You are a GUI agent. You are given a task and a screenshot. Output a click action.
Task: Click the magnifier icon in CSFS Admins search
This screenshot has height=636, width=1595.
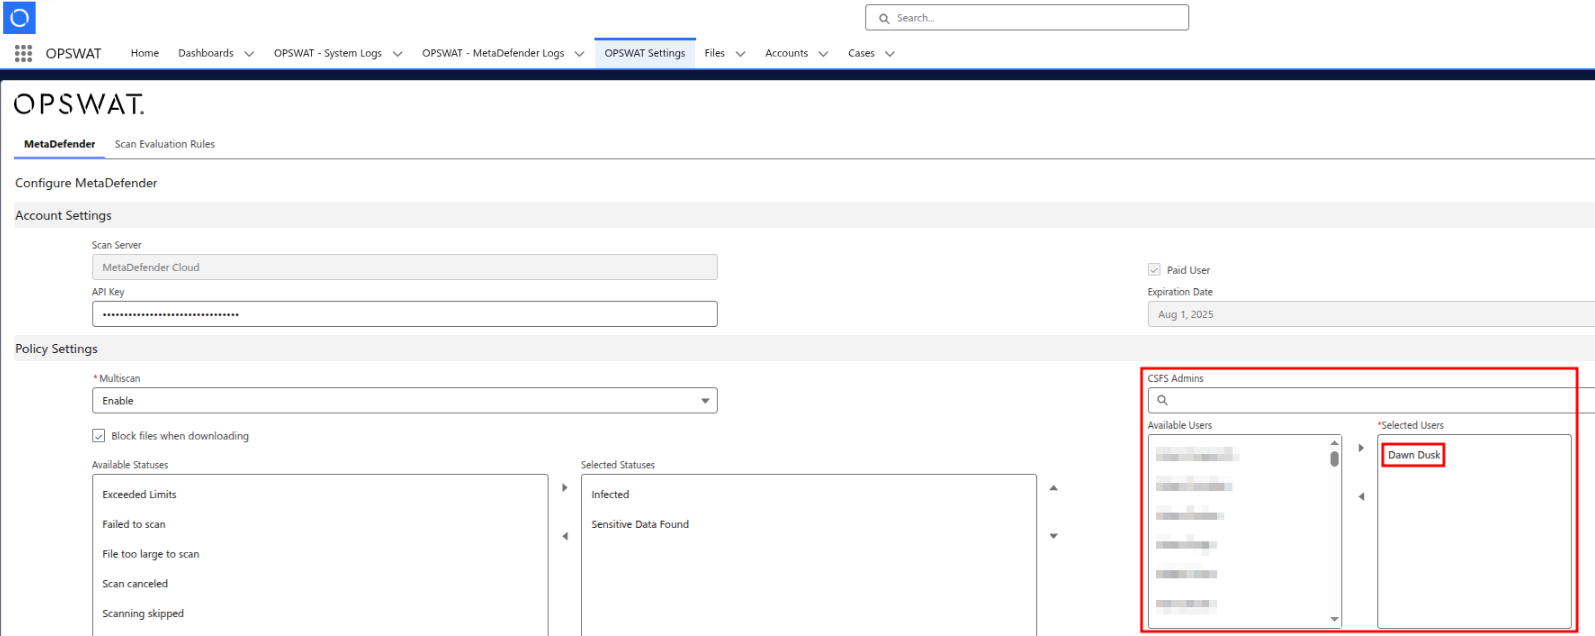tap(1162, 400)
